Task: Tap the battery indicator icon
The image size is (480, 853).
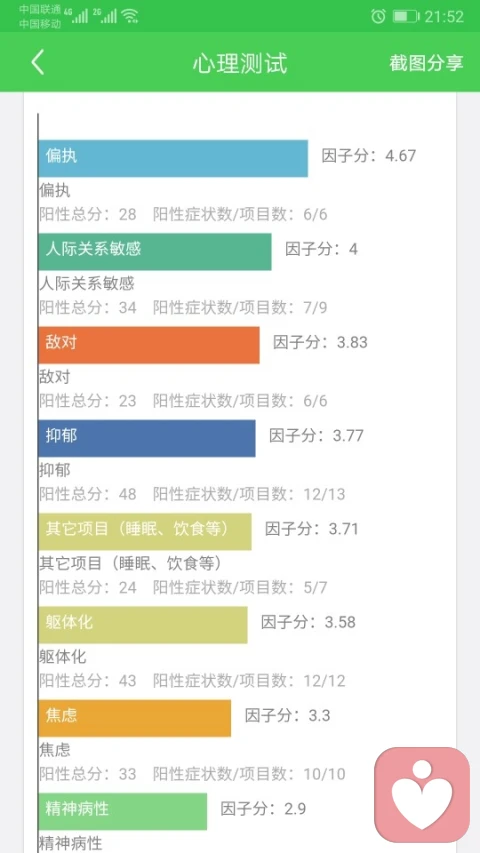Action: (x=405, y=16)
